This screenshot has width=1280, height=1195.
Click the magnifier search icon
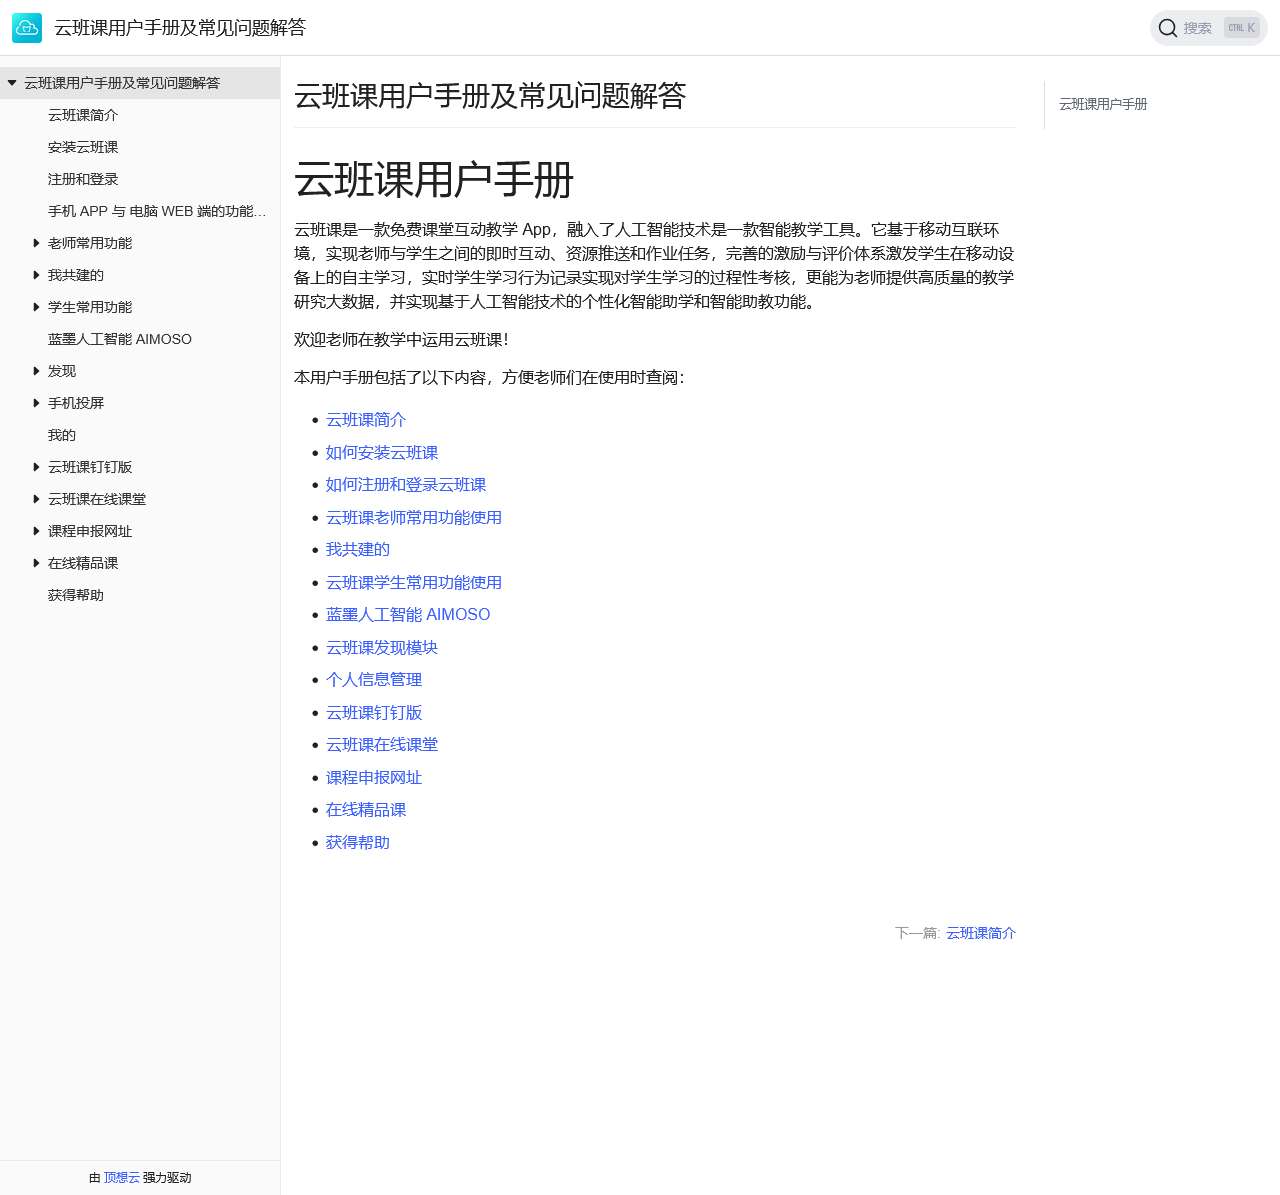(1167, 28)
